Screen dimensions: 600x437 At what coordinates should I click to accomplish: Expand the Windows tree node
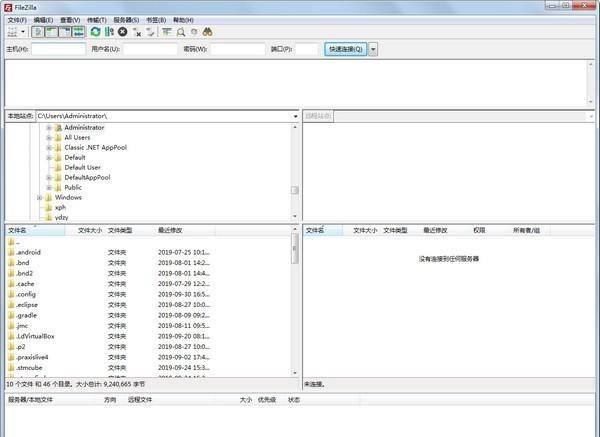click(39, 197)
